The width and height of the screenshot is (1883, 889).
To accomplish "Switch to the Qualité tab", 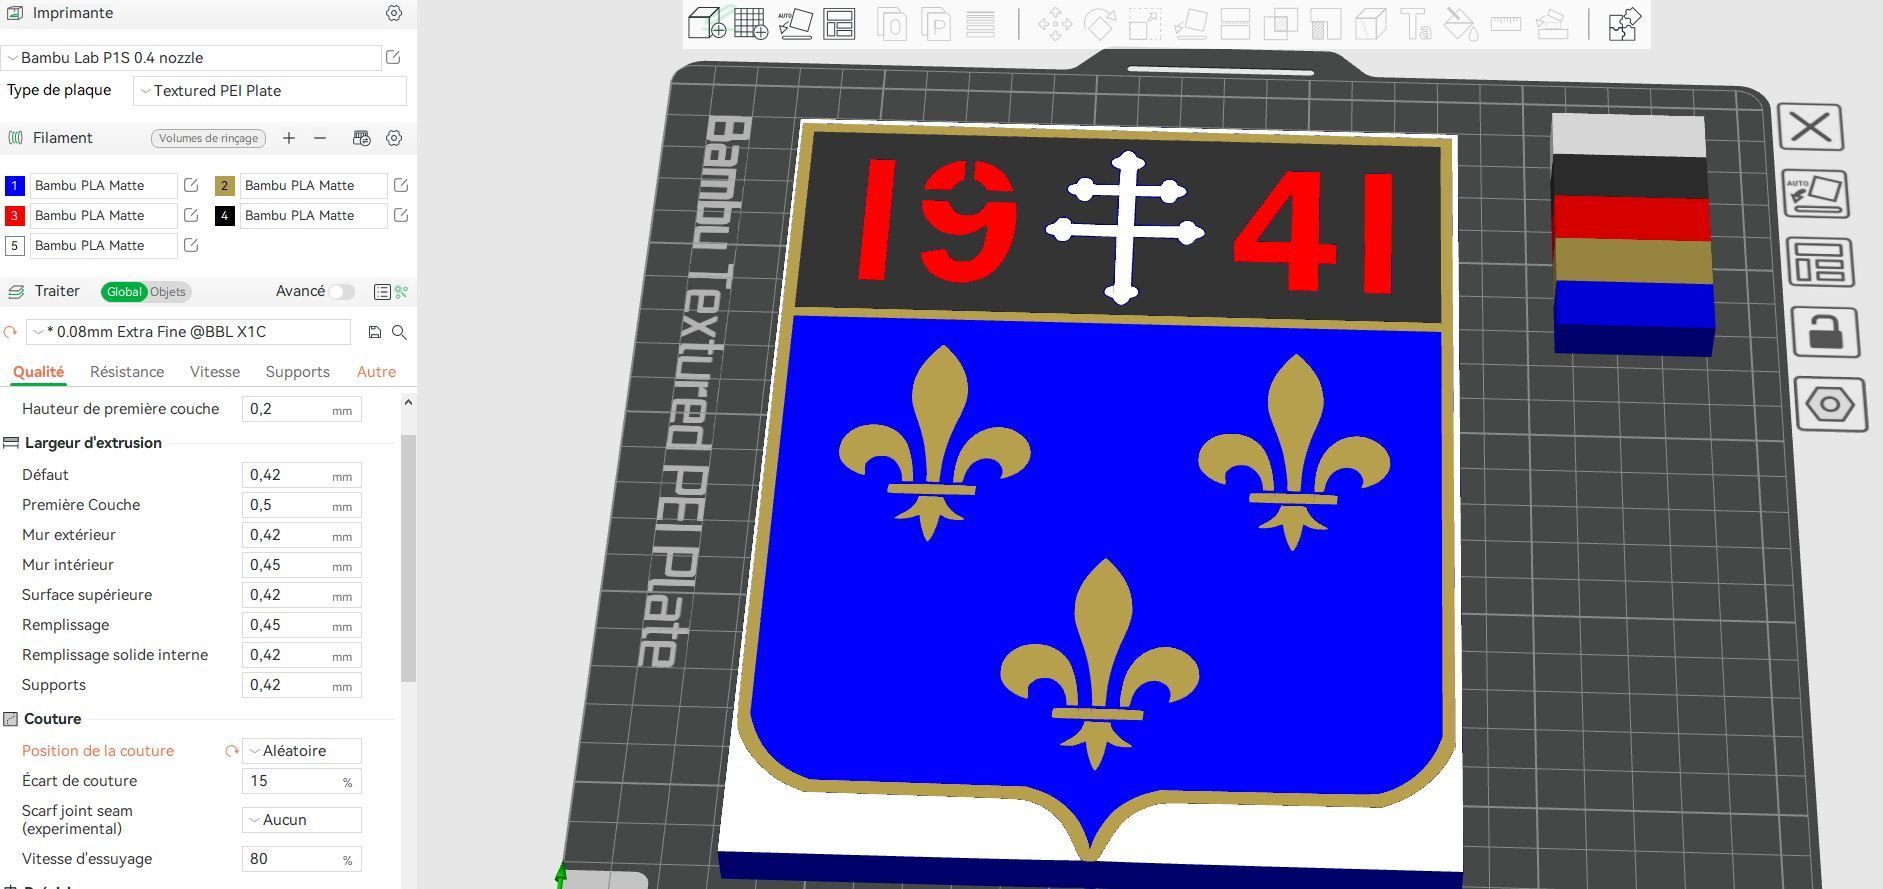I will (x=39, y=372).
